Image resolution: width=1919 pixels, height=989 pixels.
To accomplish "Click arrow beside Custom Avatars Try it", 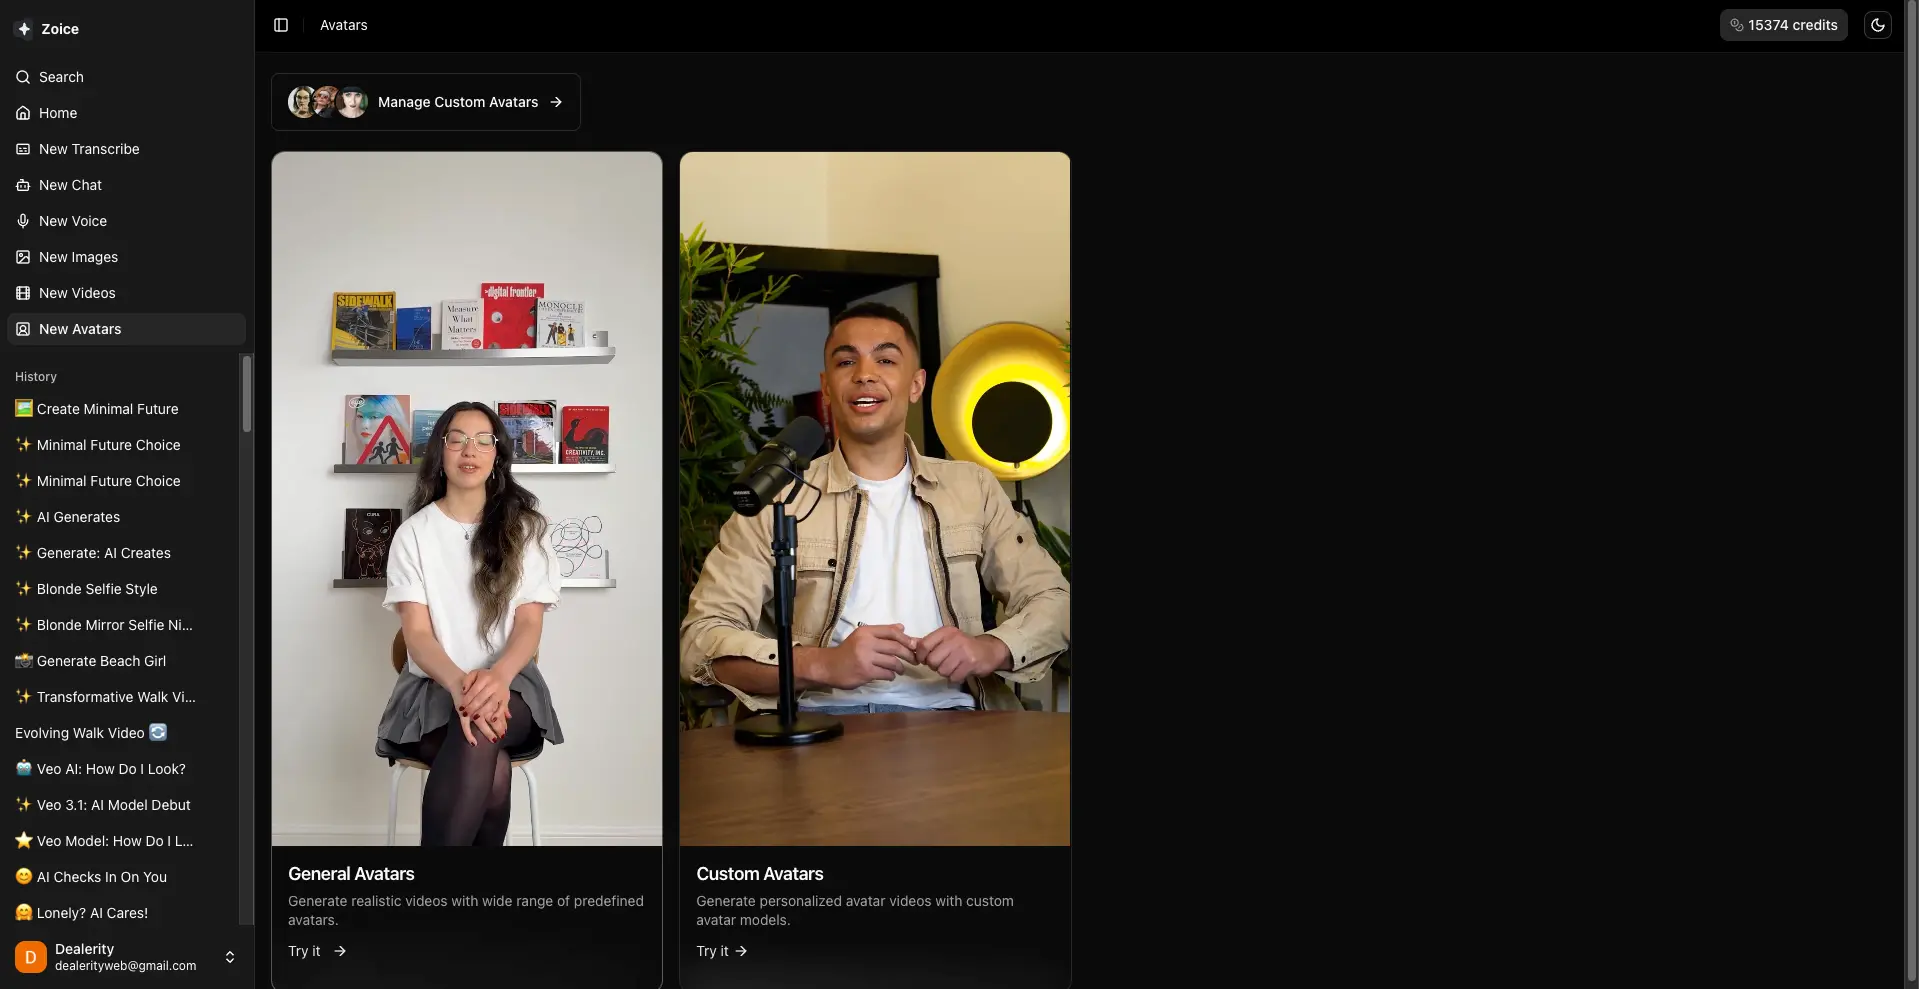I will coord(741,951).
